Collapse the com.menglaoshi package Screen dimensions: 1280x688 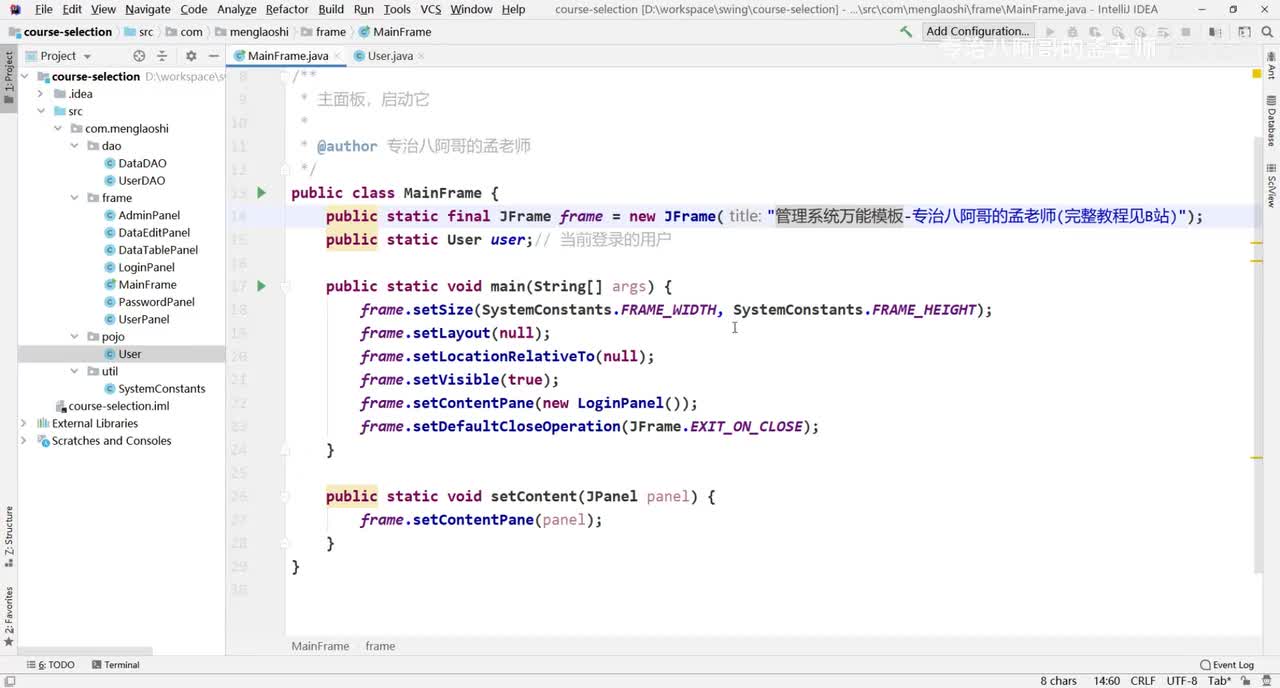[58, 129]
